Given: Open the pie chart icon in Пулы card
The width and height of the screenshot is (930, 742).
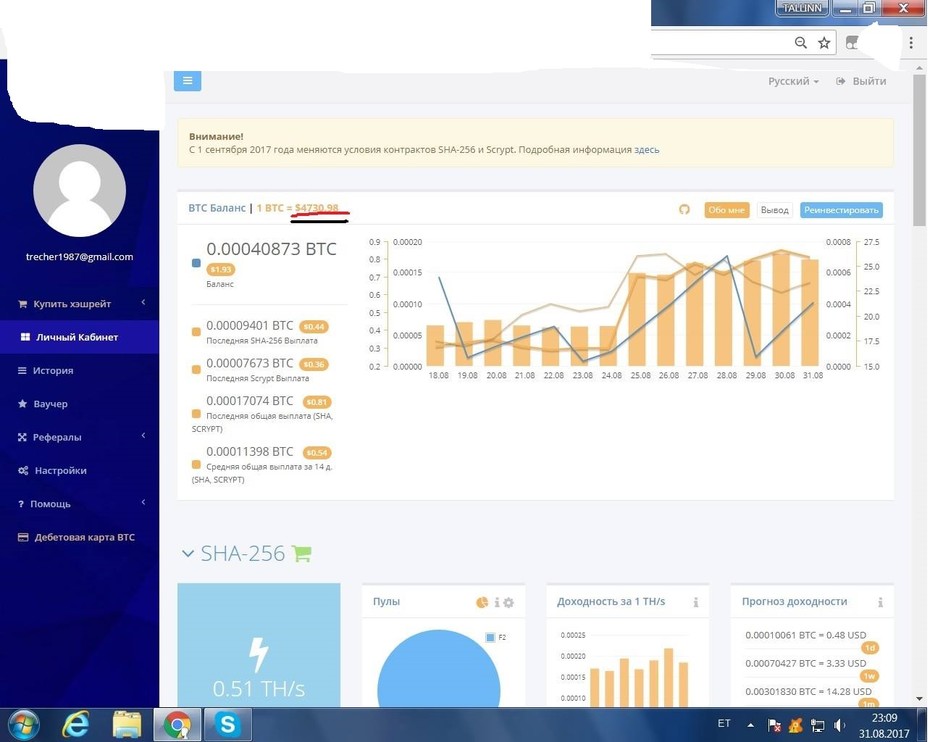Looking at the screenshot, I should coord(482,602).
